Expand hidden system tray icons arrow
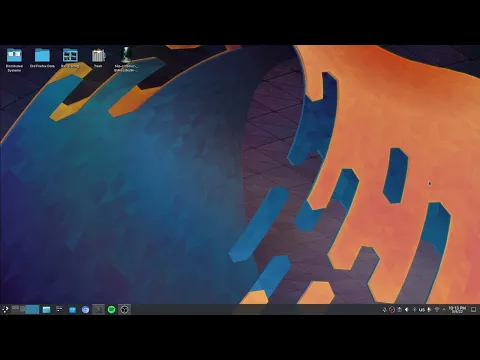The width and height of the screenshot is (480, 360). (x=444, y=310)
